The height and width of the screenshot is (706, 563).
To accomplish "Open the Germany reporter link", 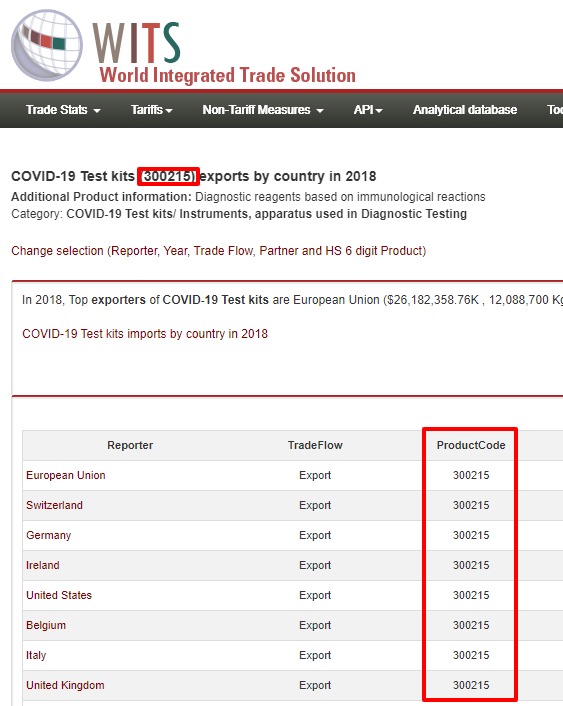I will 49,535.
